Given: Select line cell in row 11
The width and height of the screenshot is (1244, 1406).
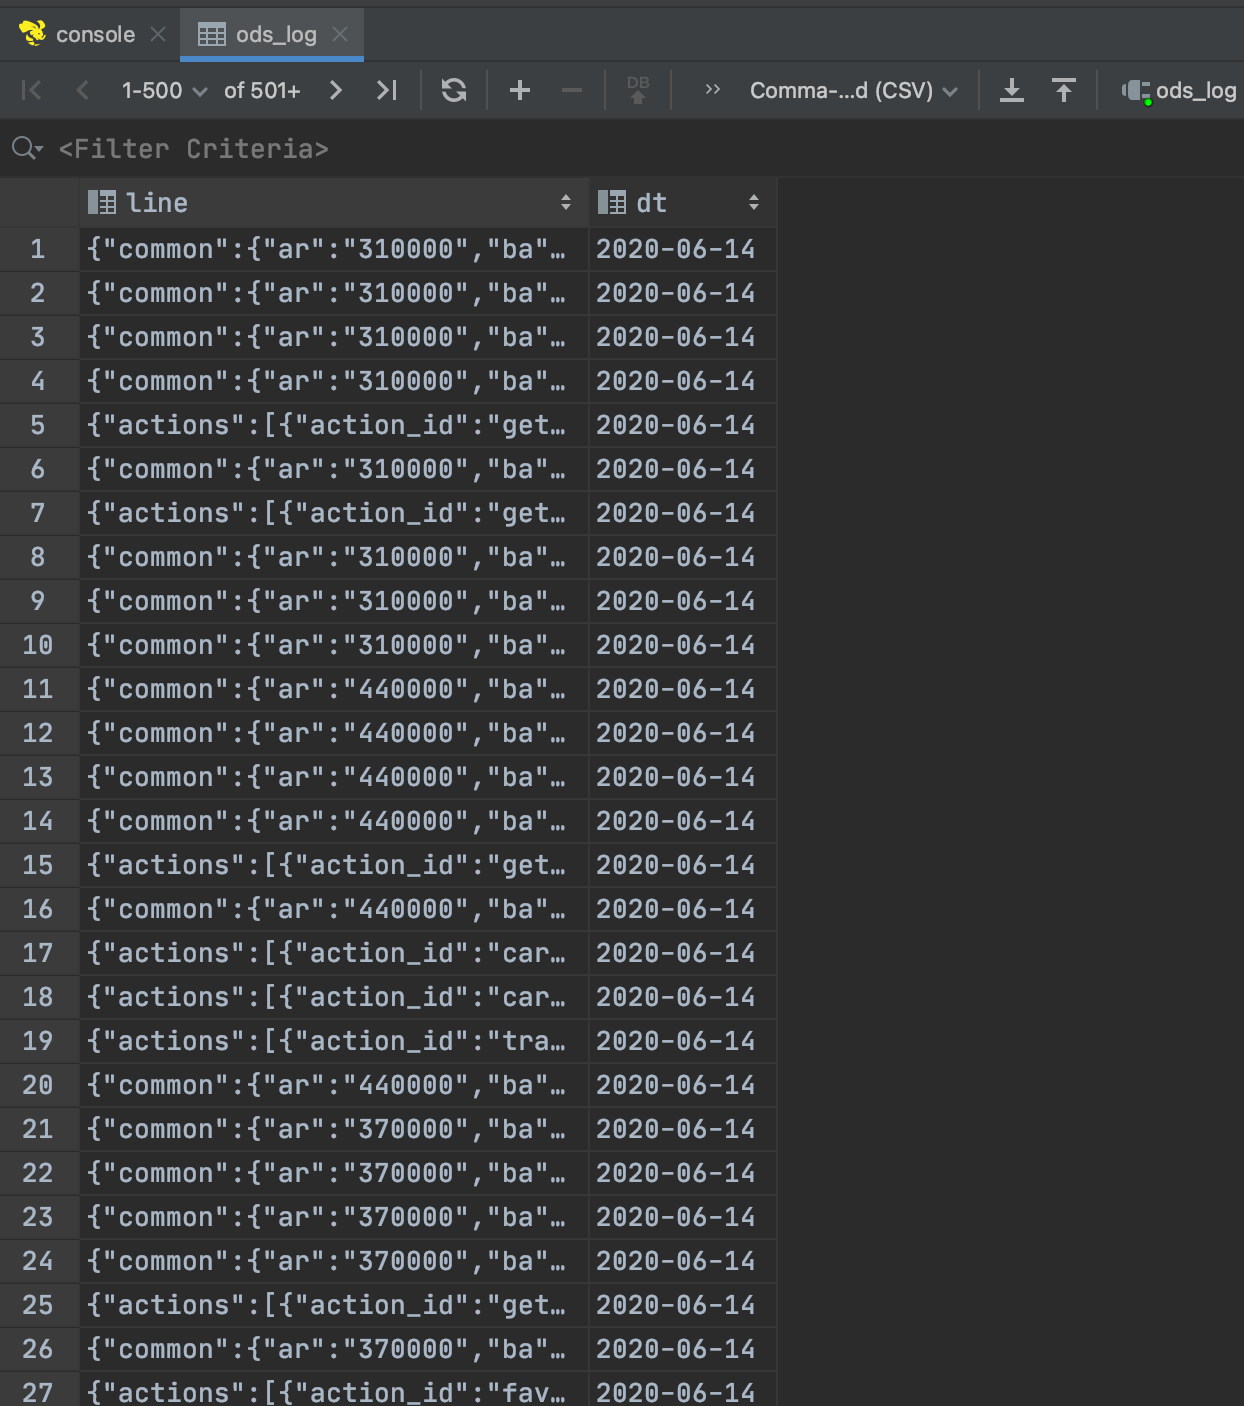Looking at the screenshot, I should click(x=334, y=689).
